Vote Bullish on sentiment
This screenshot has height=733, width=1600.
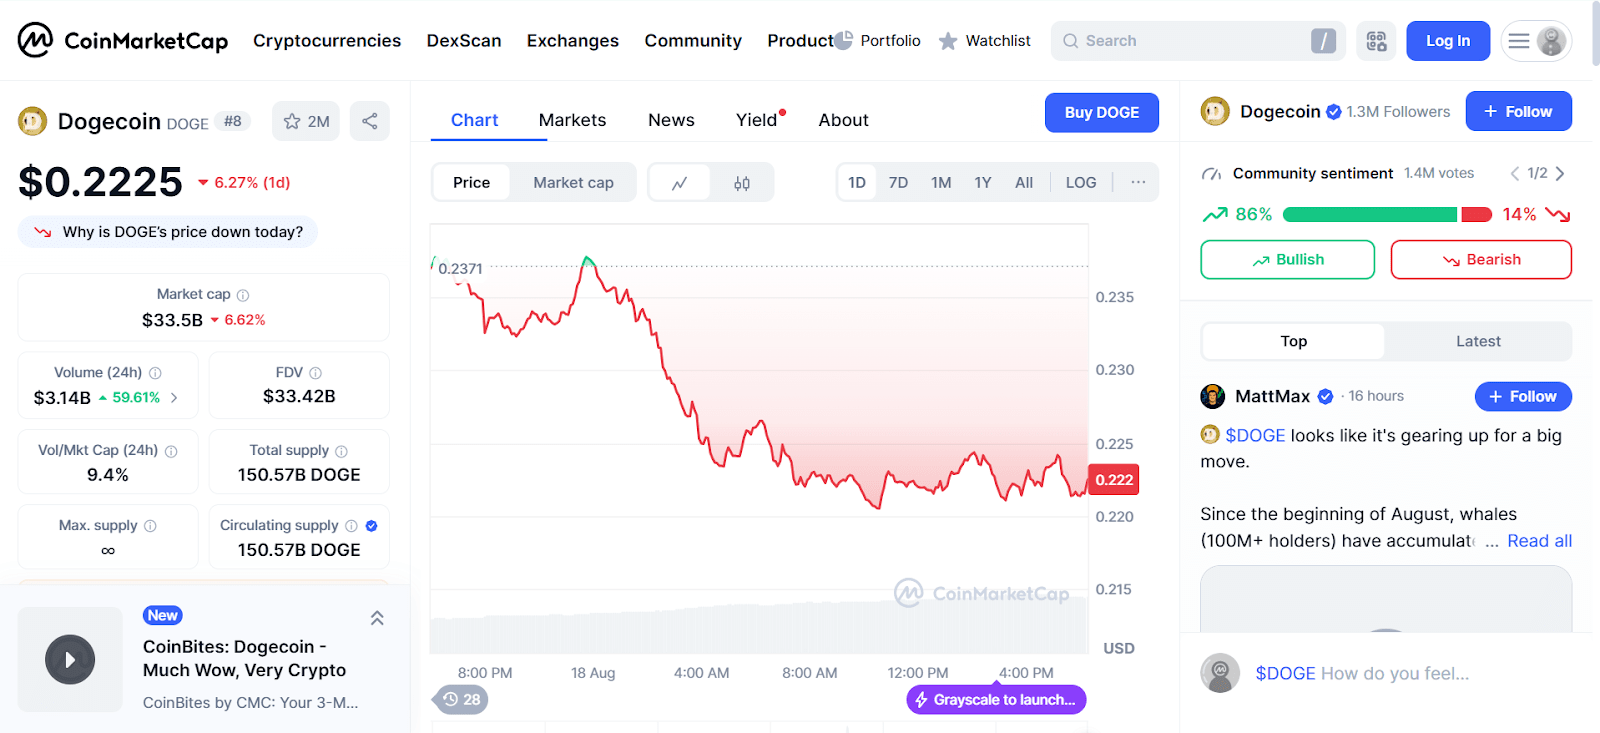point(1288,259)
